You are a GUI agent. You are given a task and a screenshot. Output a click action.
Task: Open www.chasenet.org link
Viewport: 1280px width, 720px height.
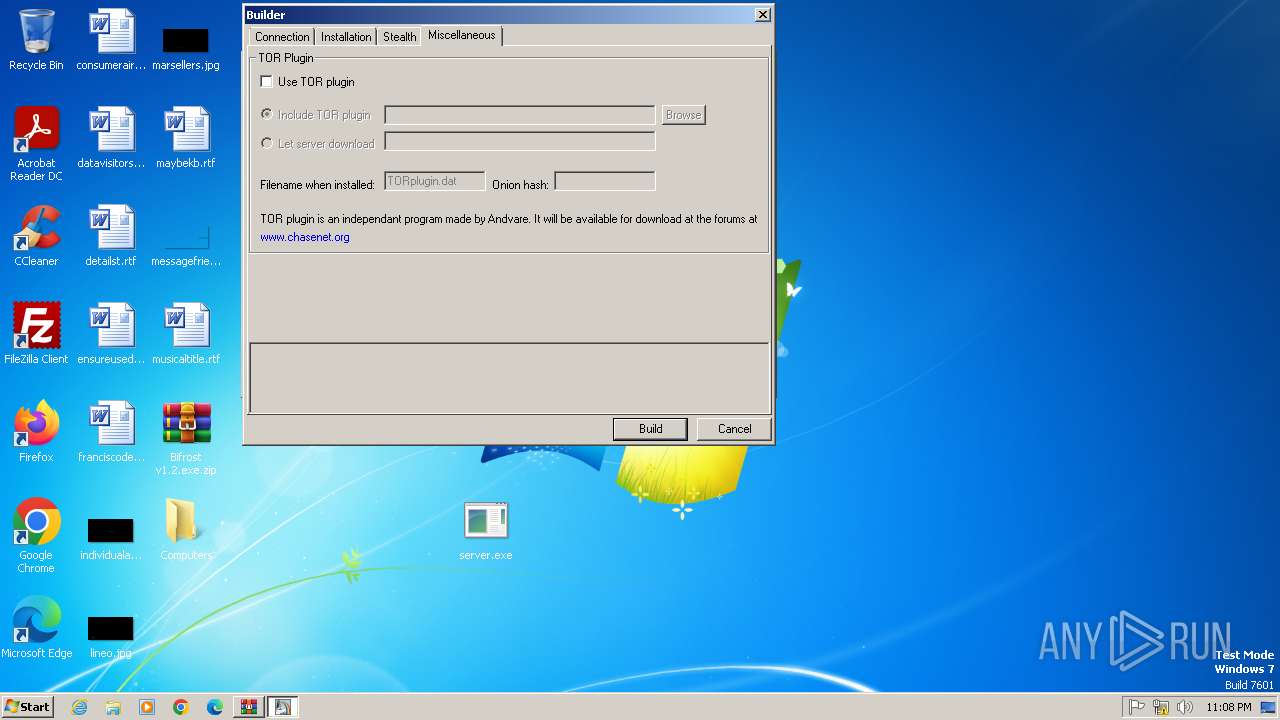pyautogui.click(x=305, y=237)
